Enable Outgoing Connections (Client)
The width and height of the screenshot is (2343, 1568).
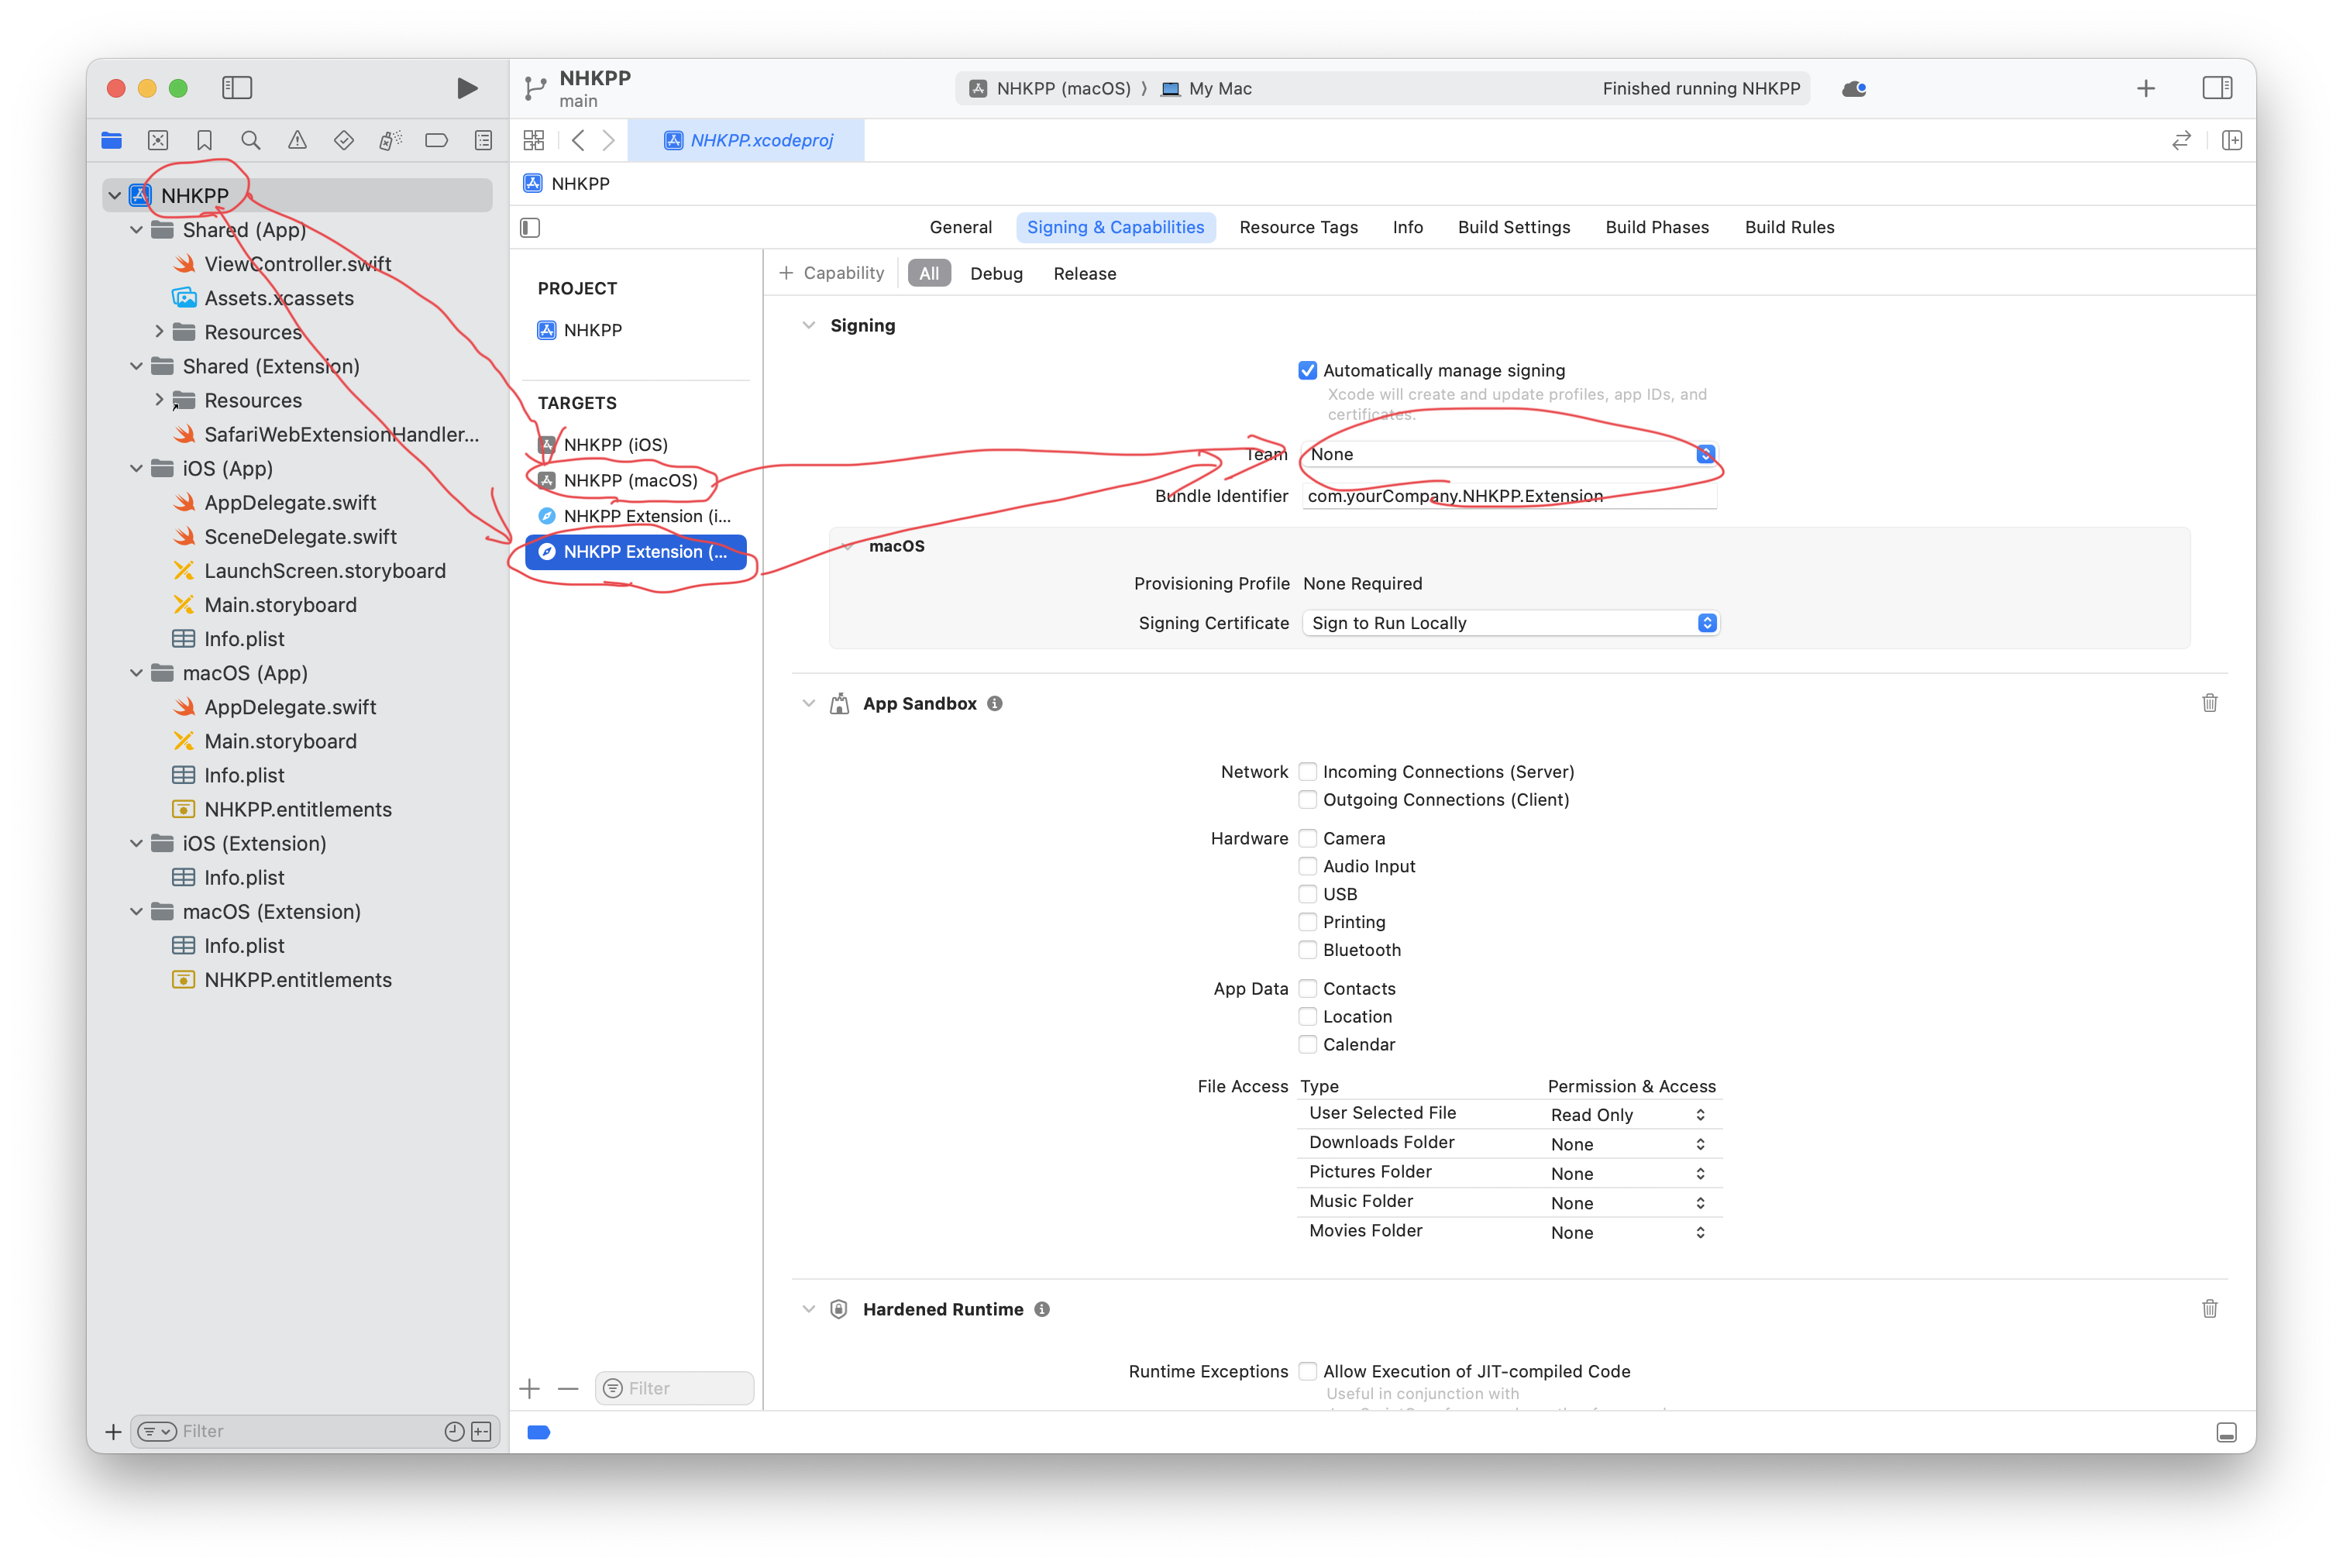pos(1307,800)
